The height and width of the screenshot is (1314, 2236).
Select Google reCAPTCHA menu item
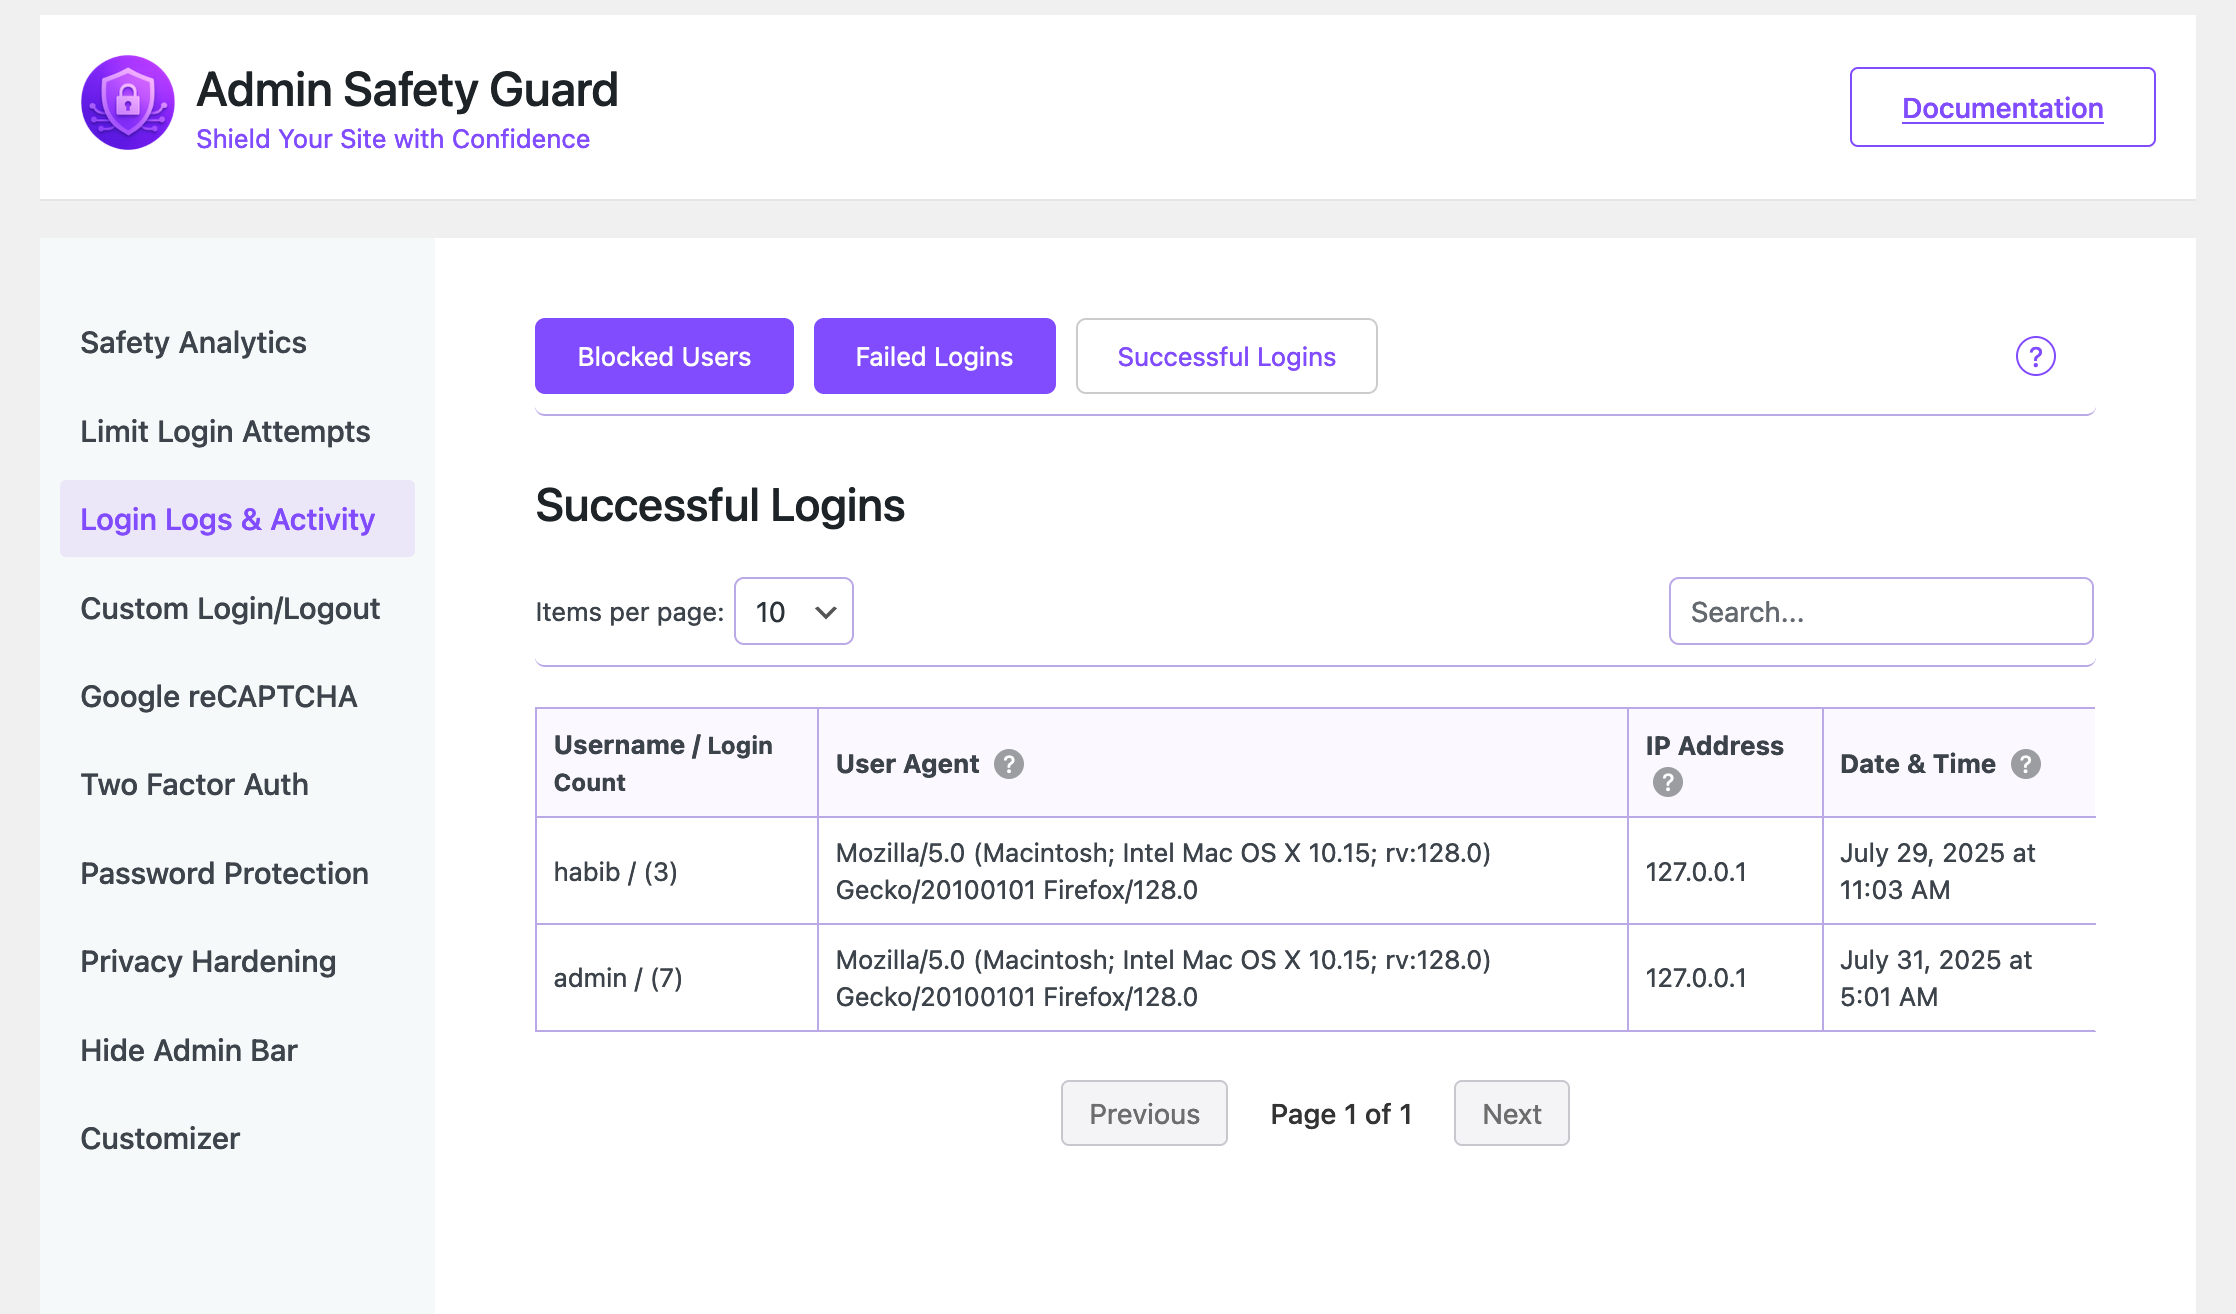click(x=218, y=696)
